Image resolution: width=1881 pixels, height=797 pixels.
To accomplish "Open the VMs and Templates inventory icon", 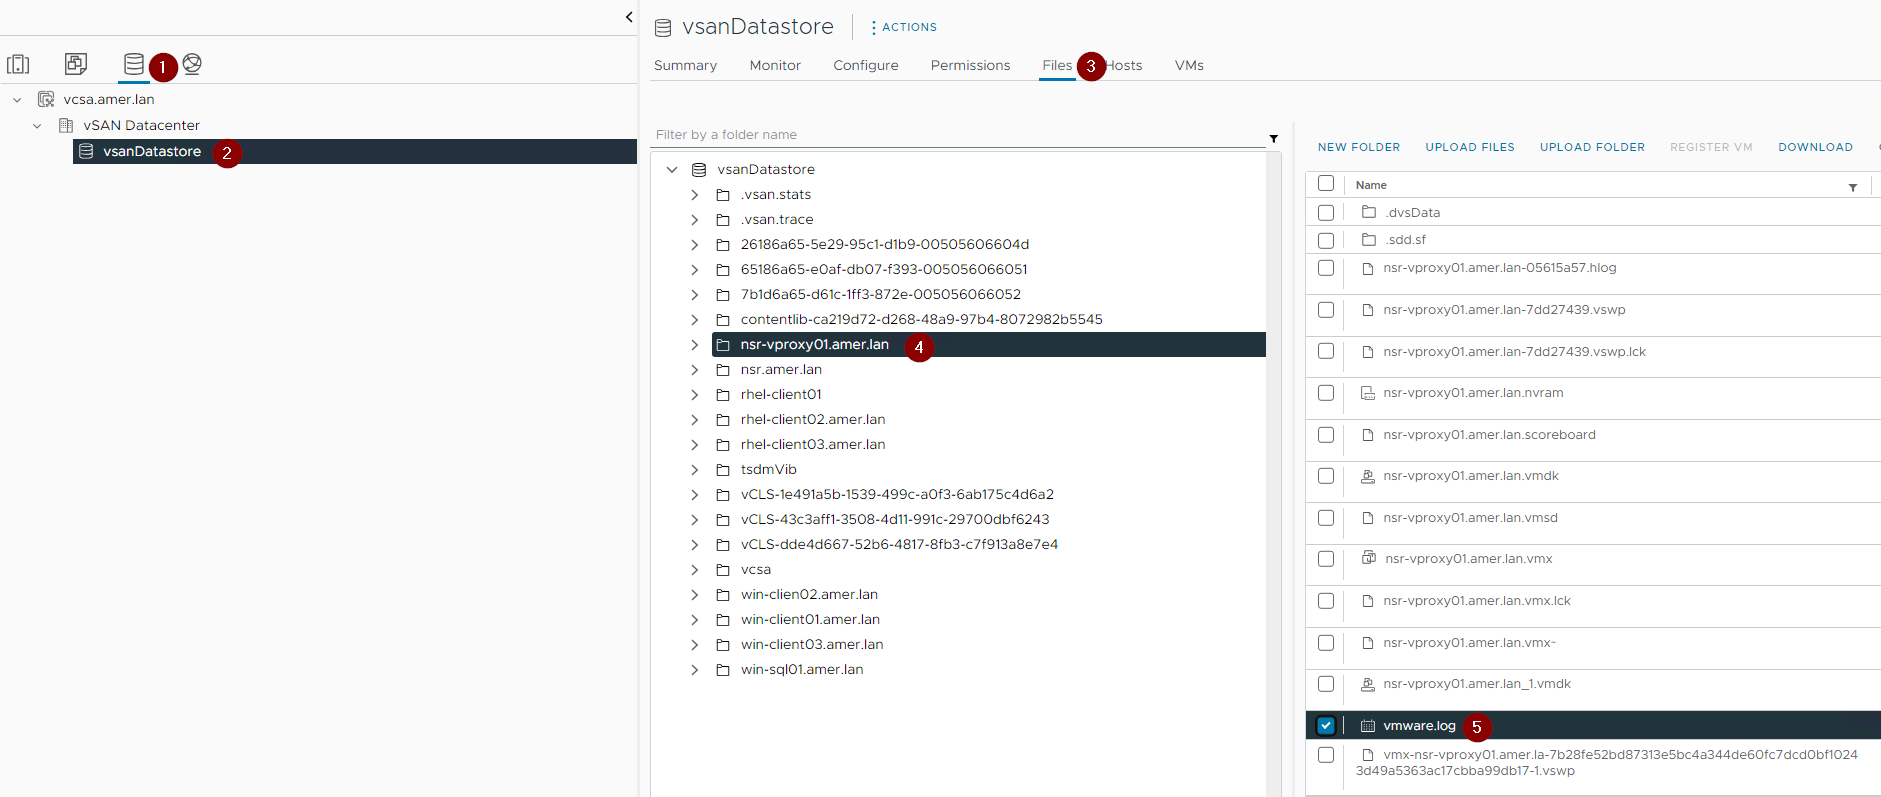I will [x=76, y=64].
